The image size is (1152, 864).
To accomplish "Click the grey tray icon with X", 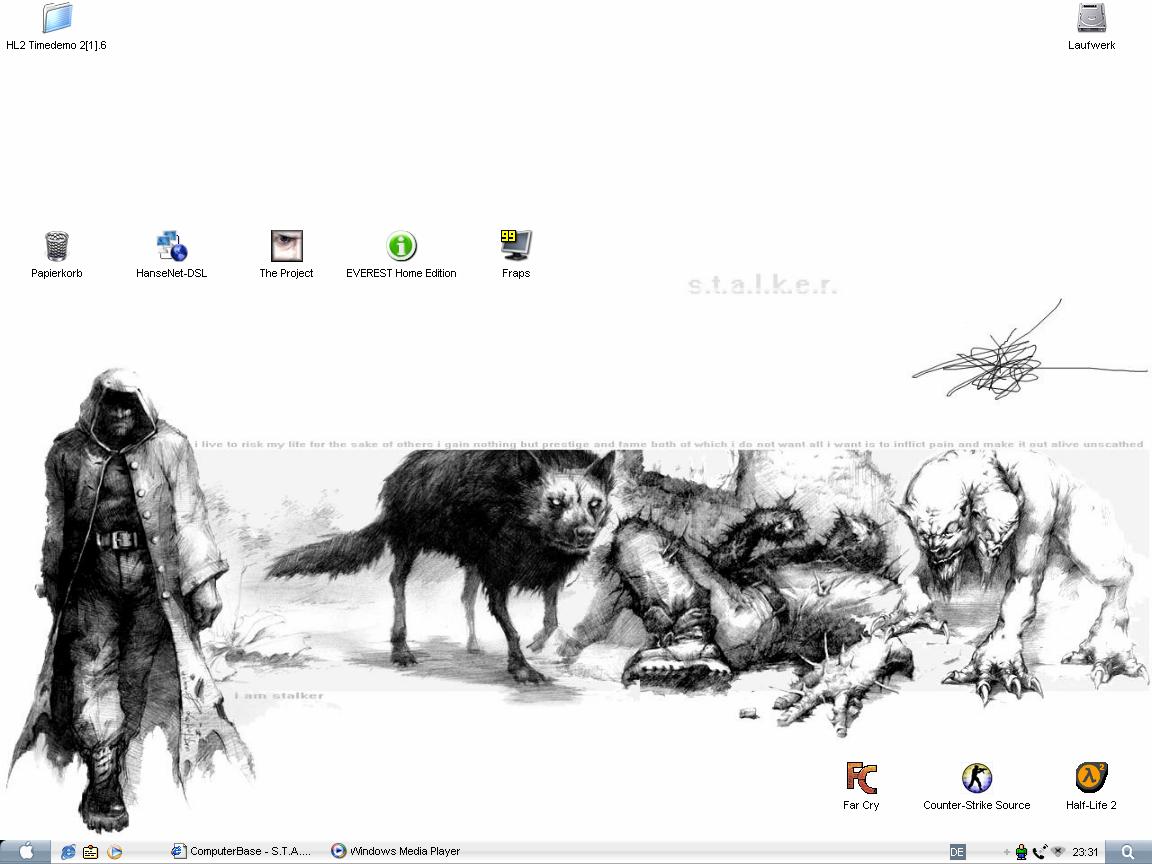I will (x=1059, y=852).
